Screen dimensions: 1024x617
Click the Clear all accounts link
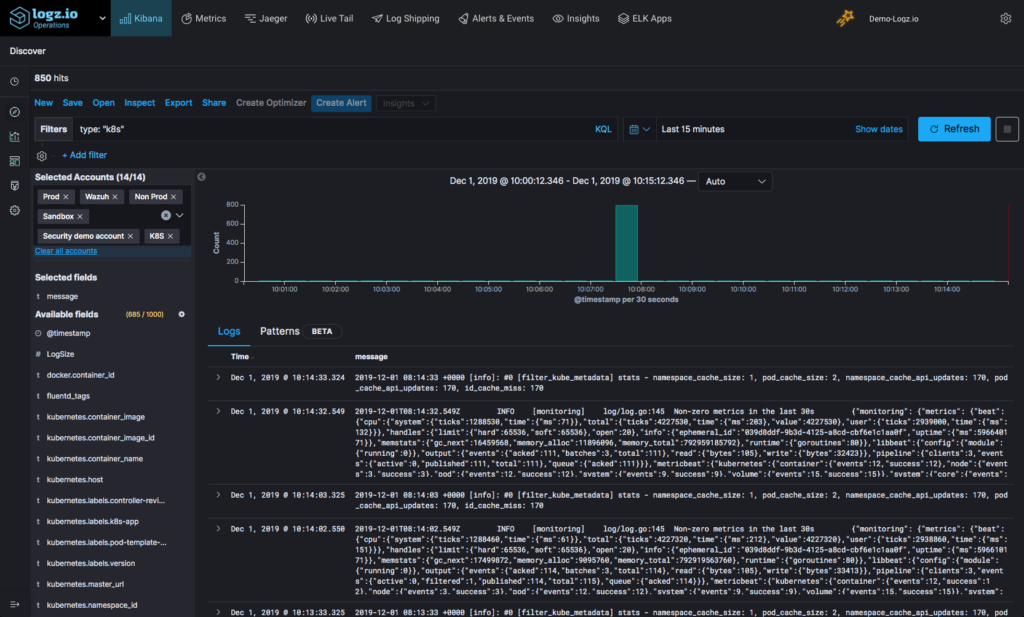tap(67, 251)
